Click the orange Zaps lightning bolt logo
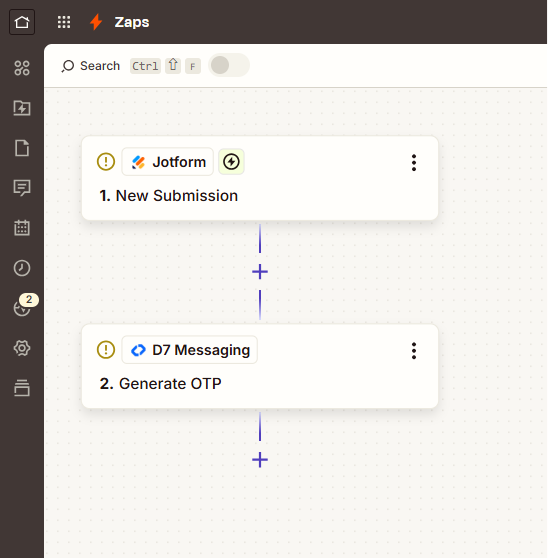This screenshot has height=559, width=548. (96, 22)
